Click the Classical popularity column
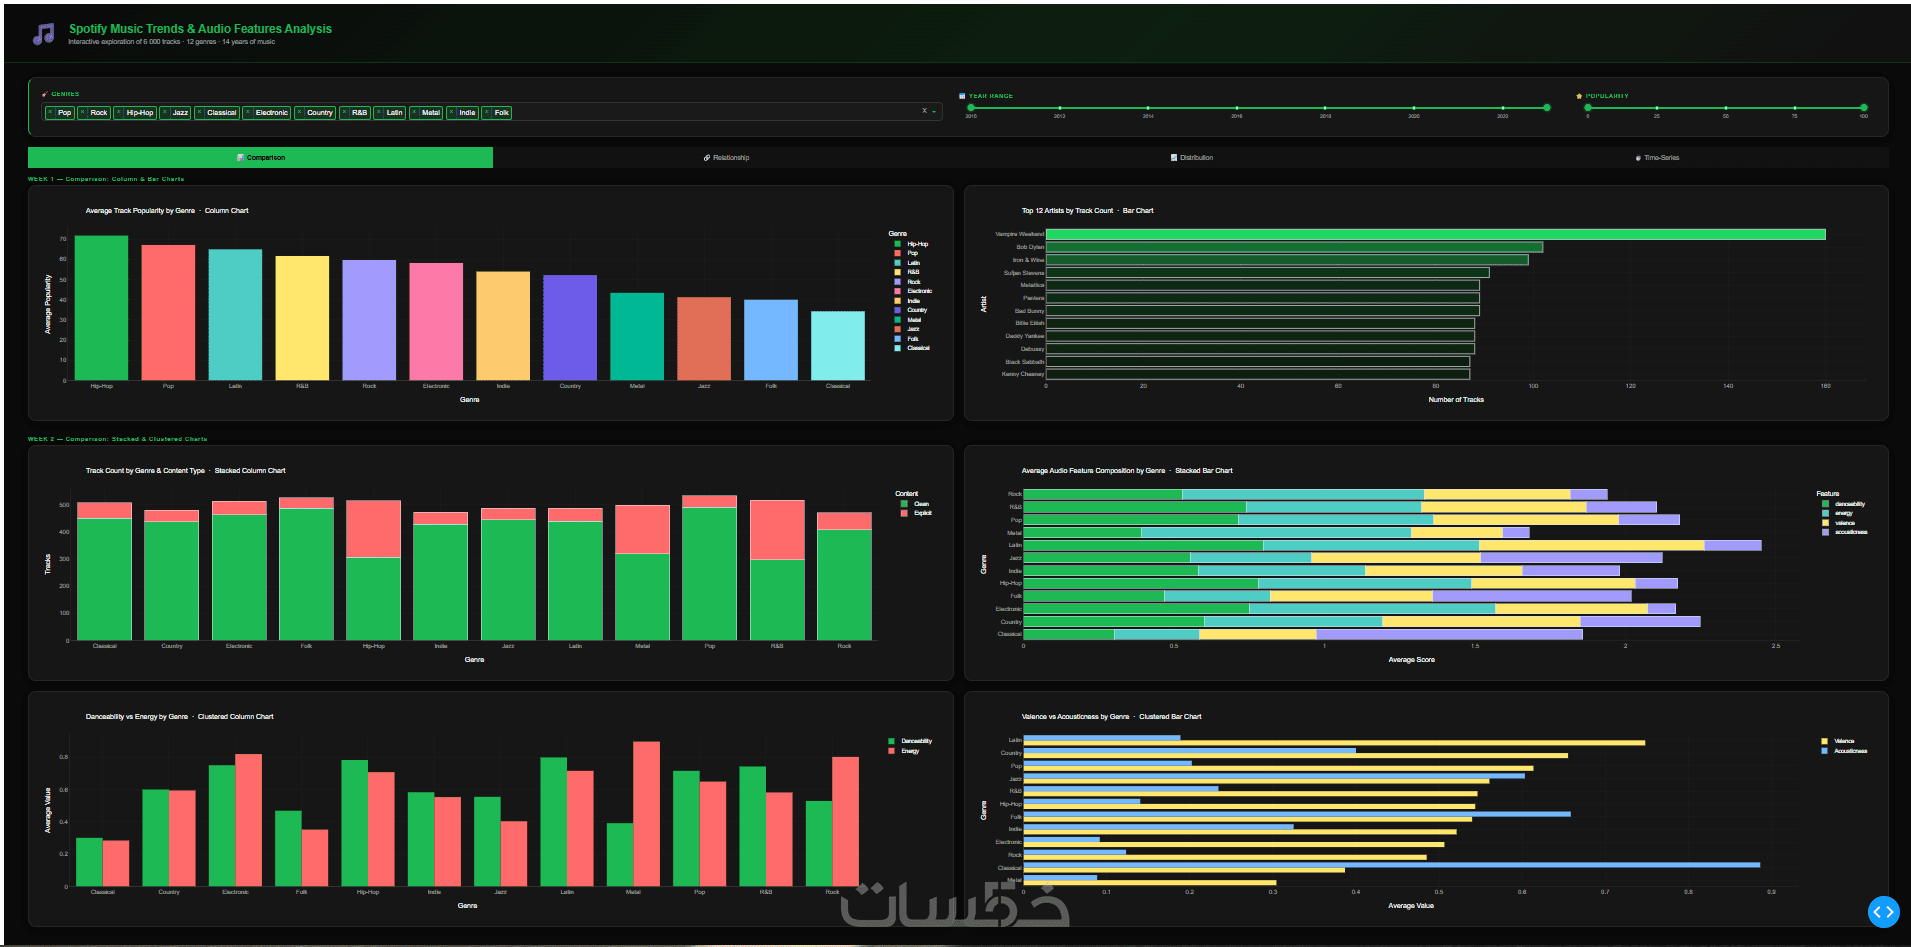This screenshot has width=1911, height=947. point(838,346)
